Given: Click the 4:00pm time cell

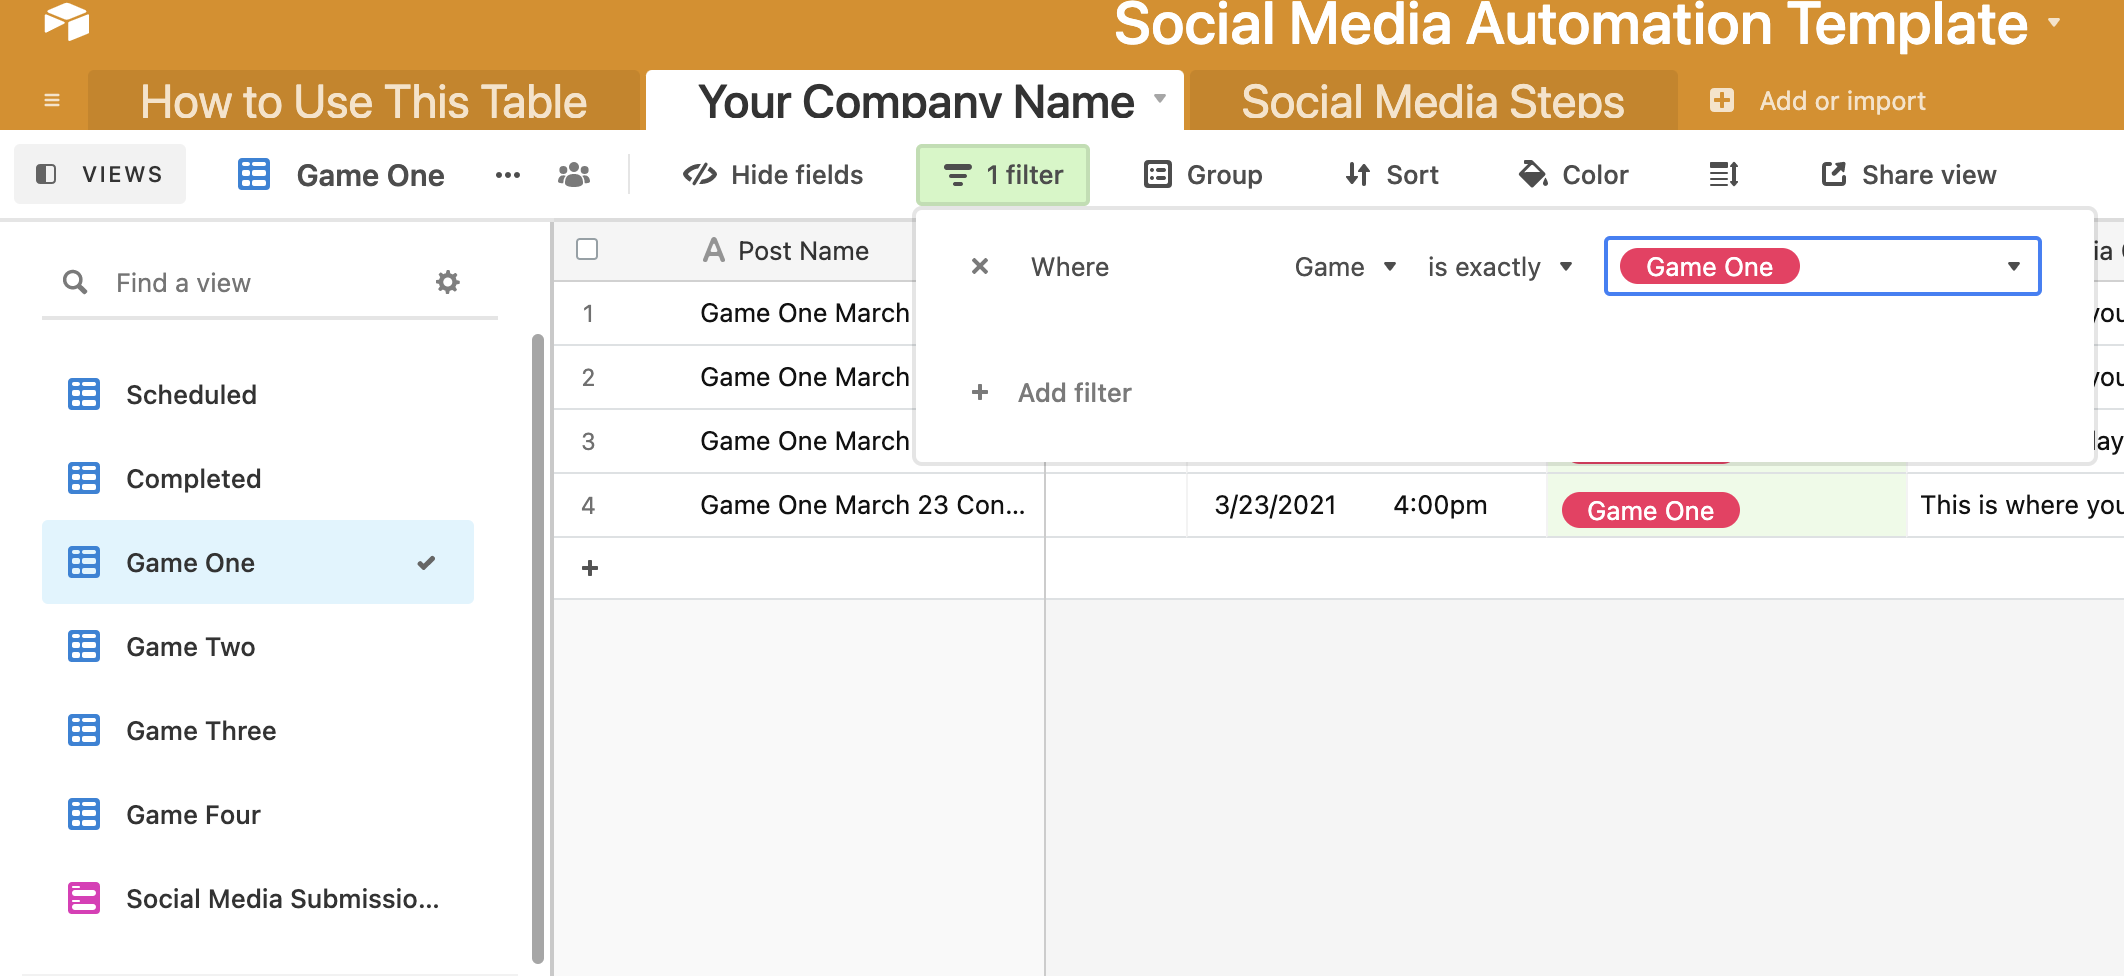Looking at the screenshot, I should pyautogui.click(x=1440, y=505).
